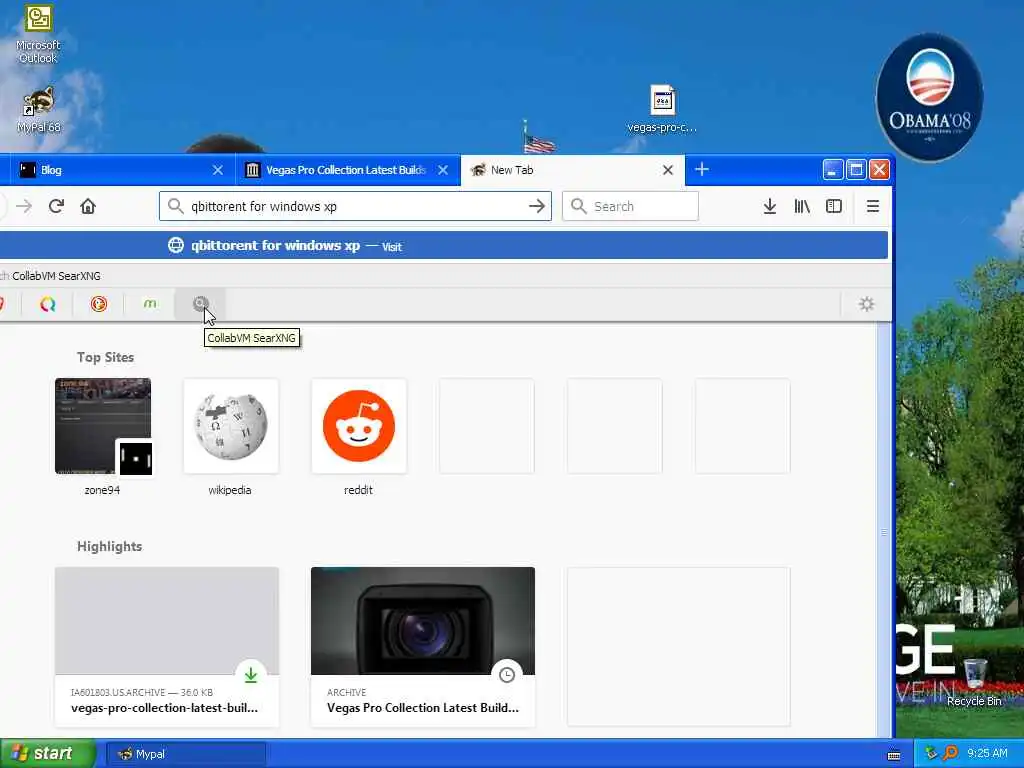The width and height of the screenshot is (1024, 768).
Task: Open Microsoft Outlook desktop icon
Action: (38, 33)
